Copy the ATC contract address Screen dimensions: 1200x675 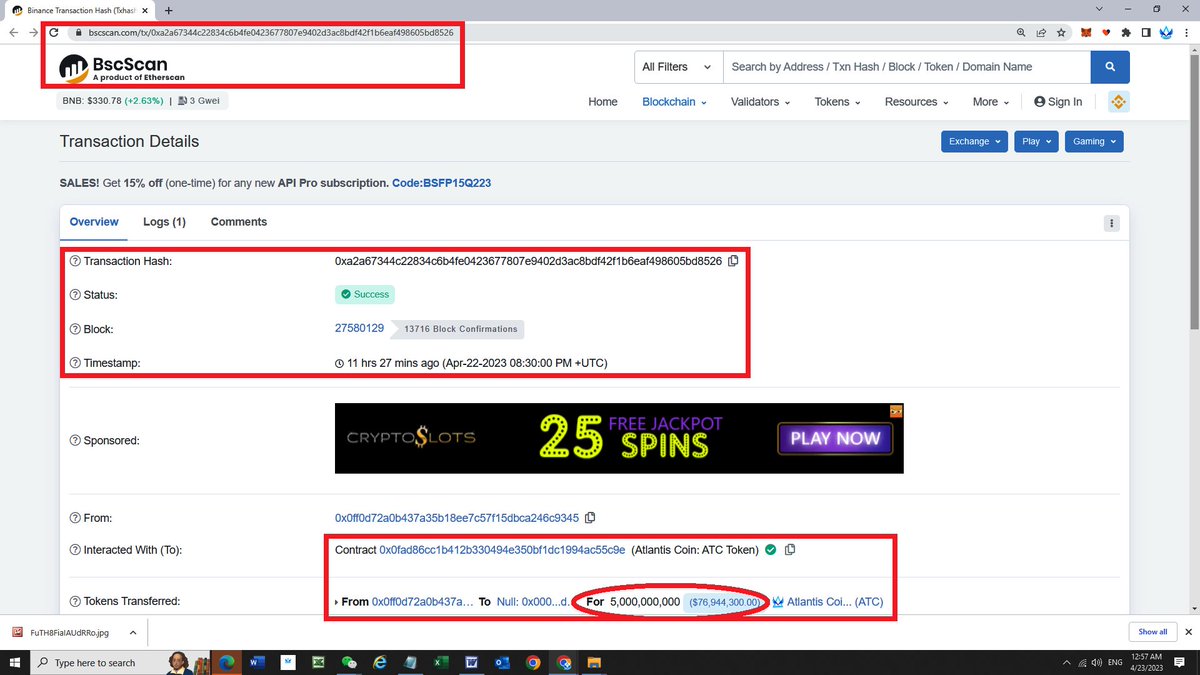point(790,550)
